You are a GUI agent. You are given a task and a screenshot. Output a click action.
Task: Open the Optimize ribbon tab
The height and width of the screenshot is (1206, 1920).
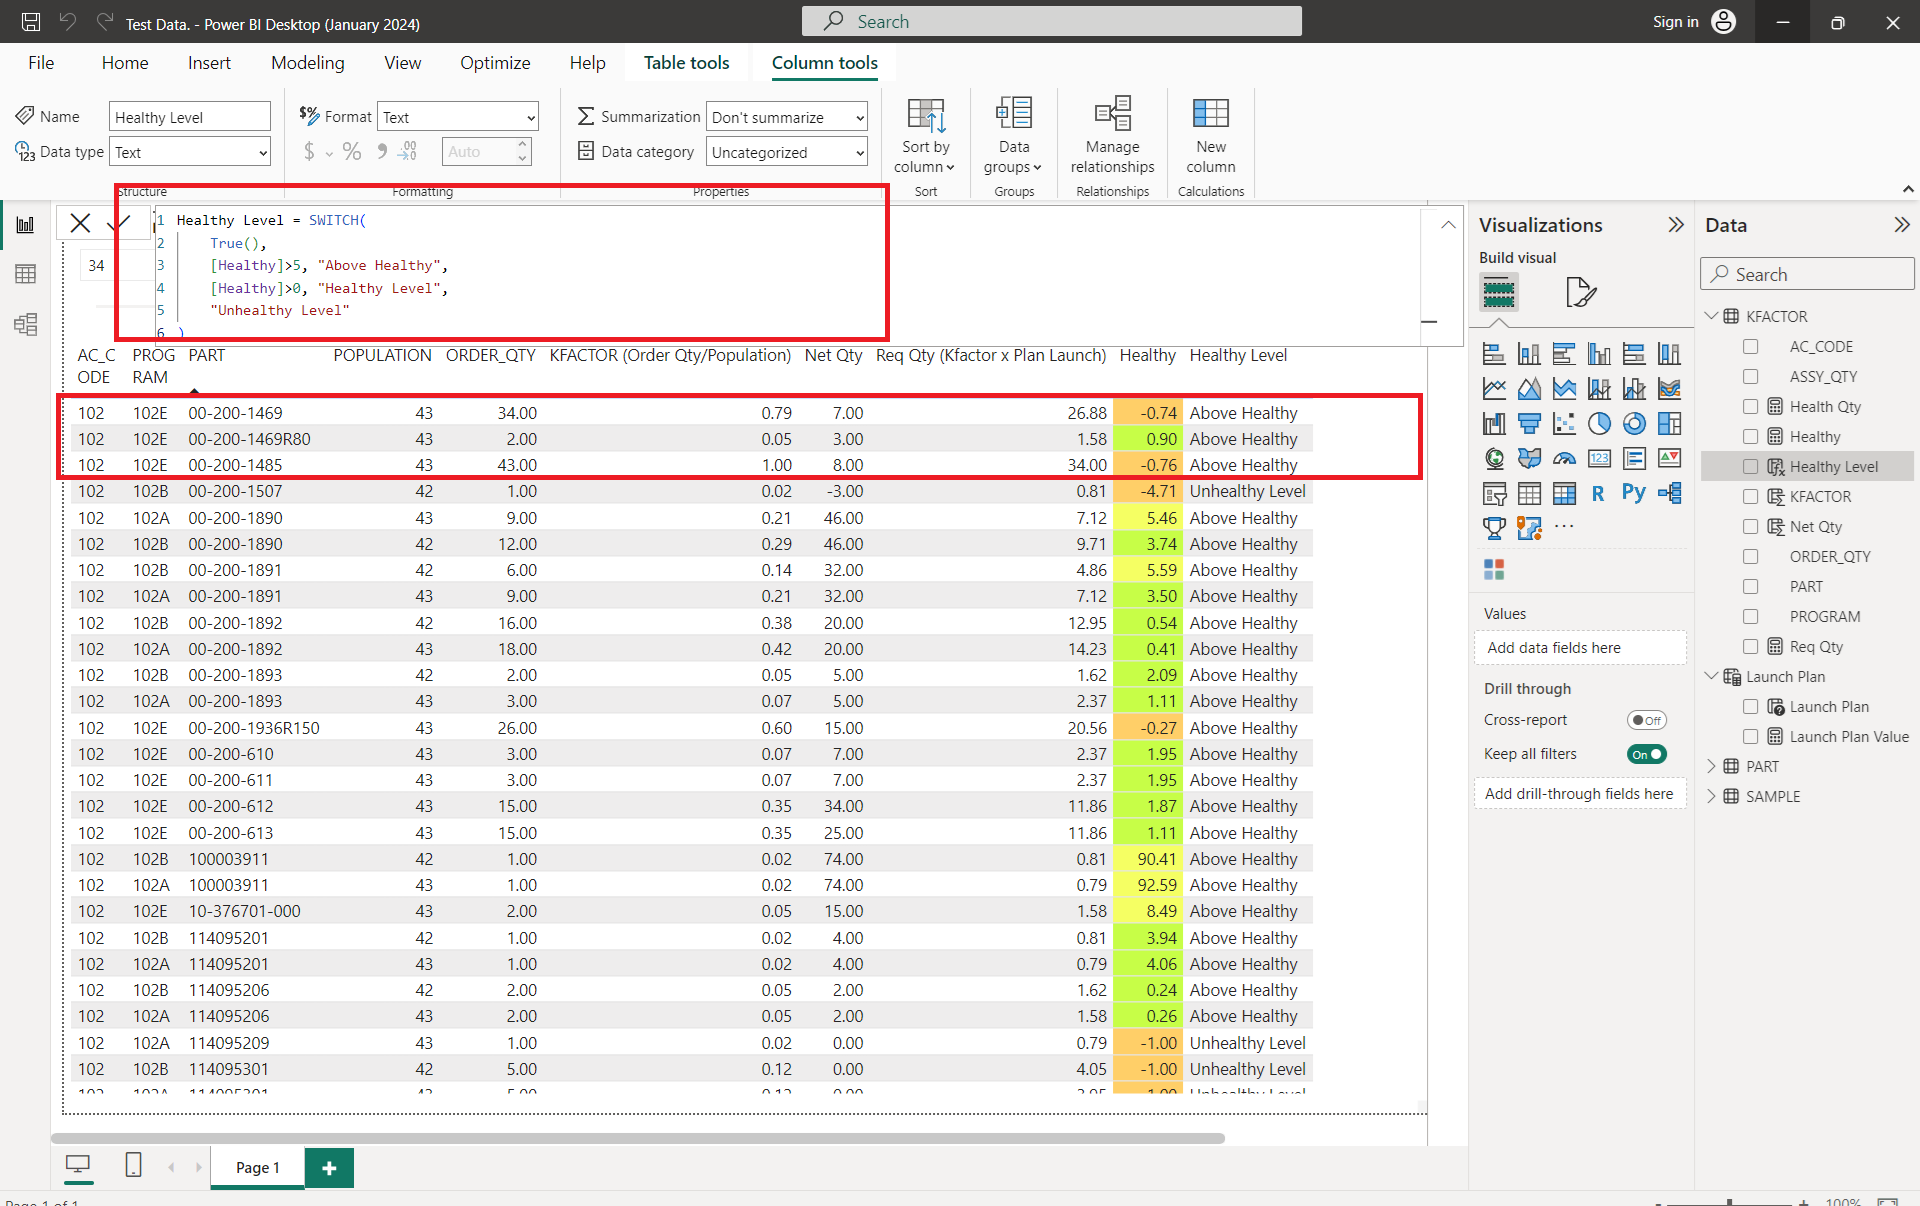coord(495,63)
